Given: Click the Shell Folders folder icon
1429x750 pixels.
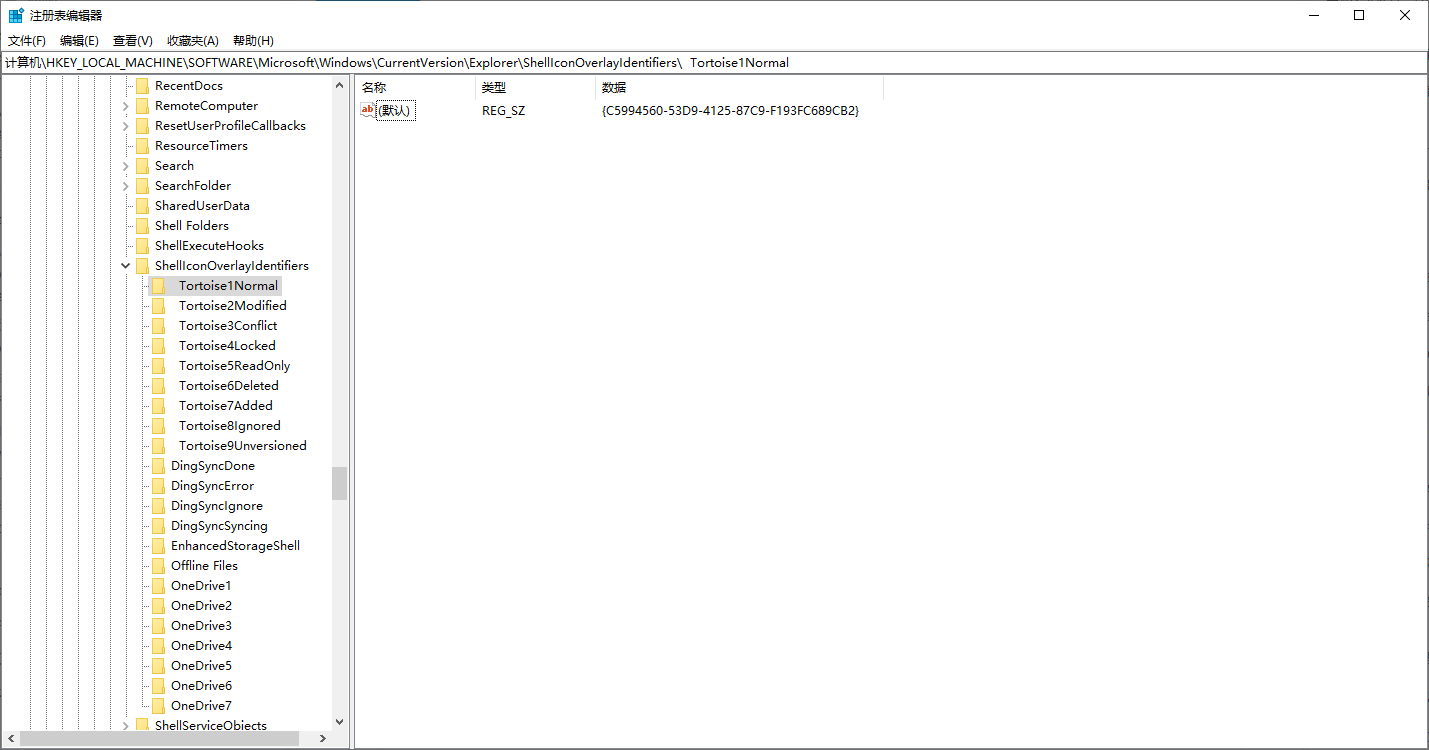Looking at the screenshot, I should click(142, 226).
